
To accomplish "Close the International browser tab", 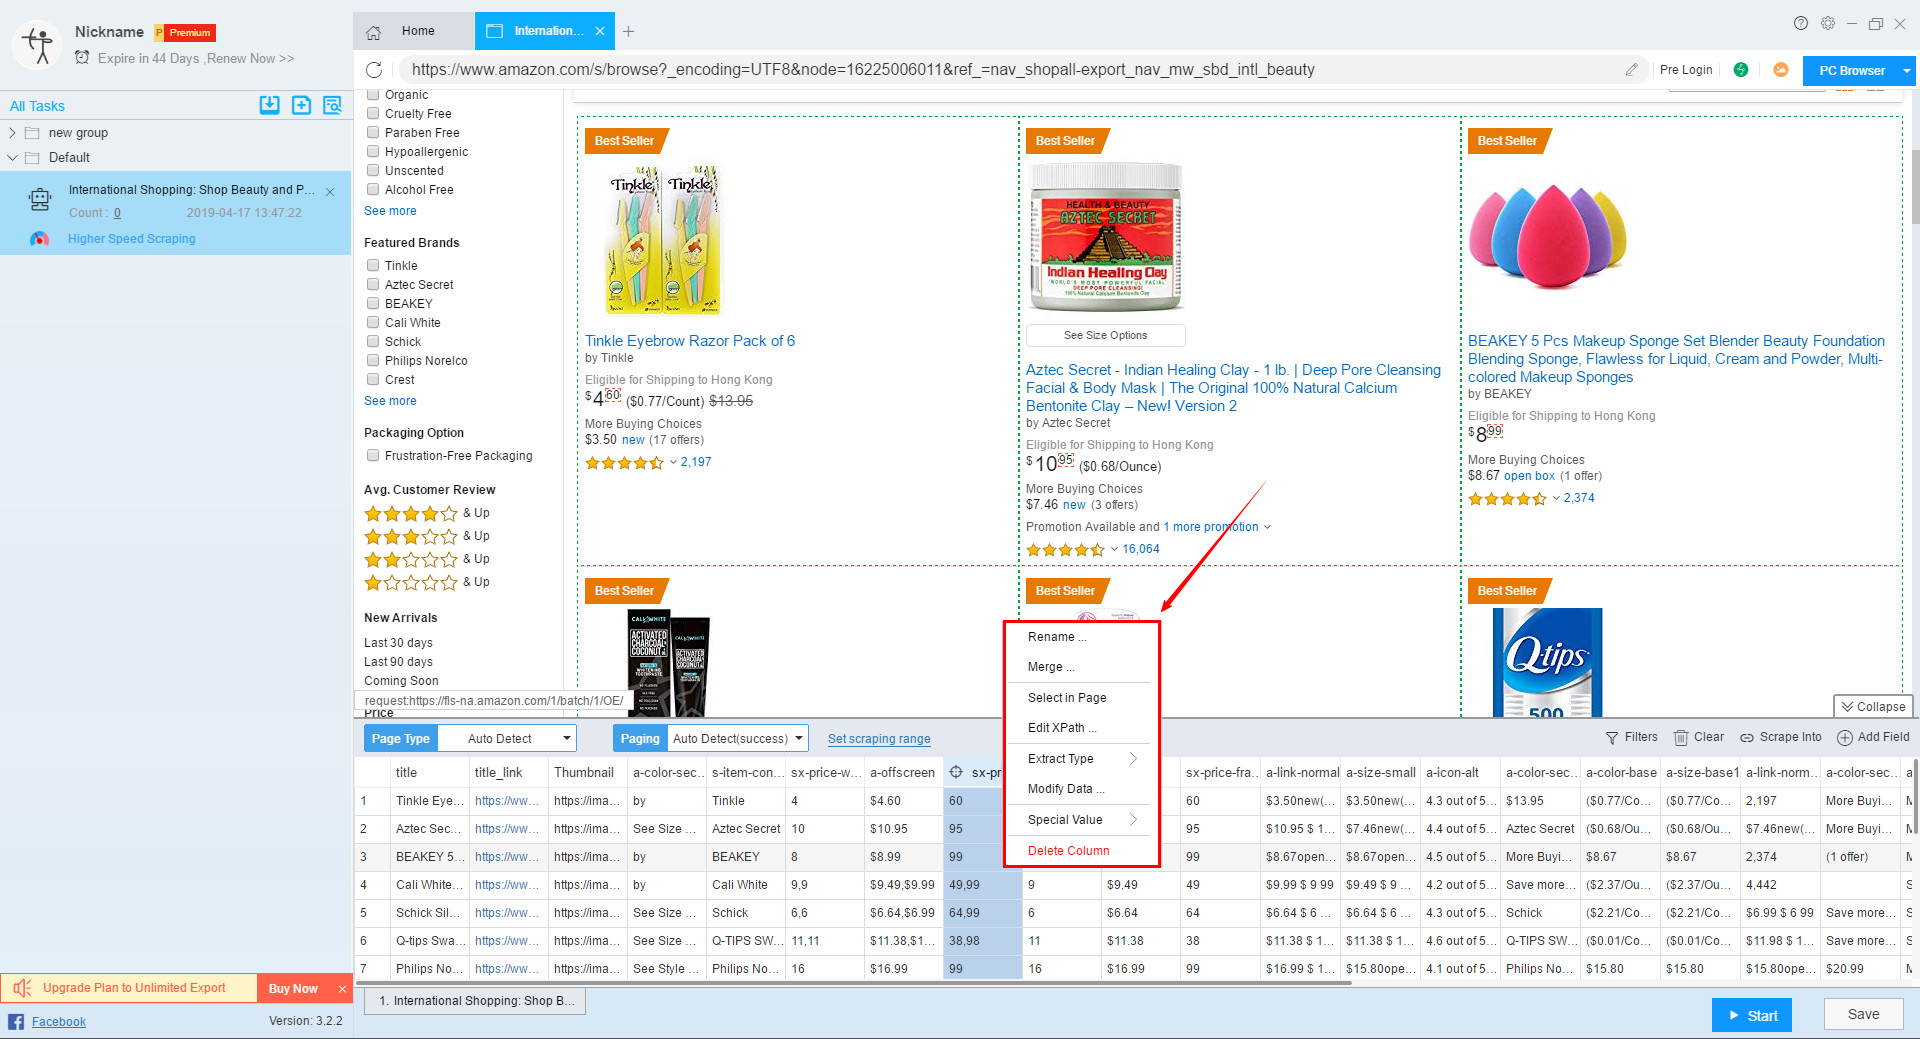I will pos(600,31).
